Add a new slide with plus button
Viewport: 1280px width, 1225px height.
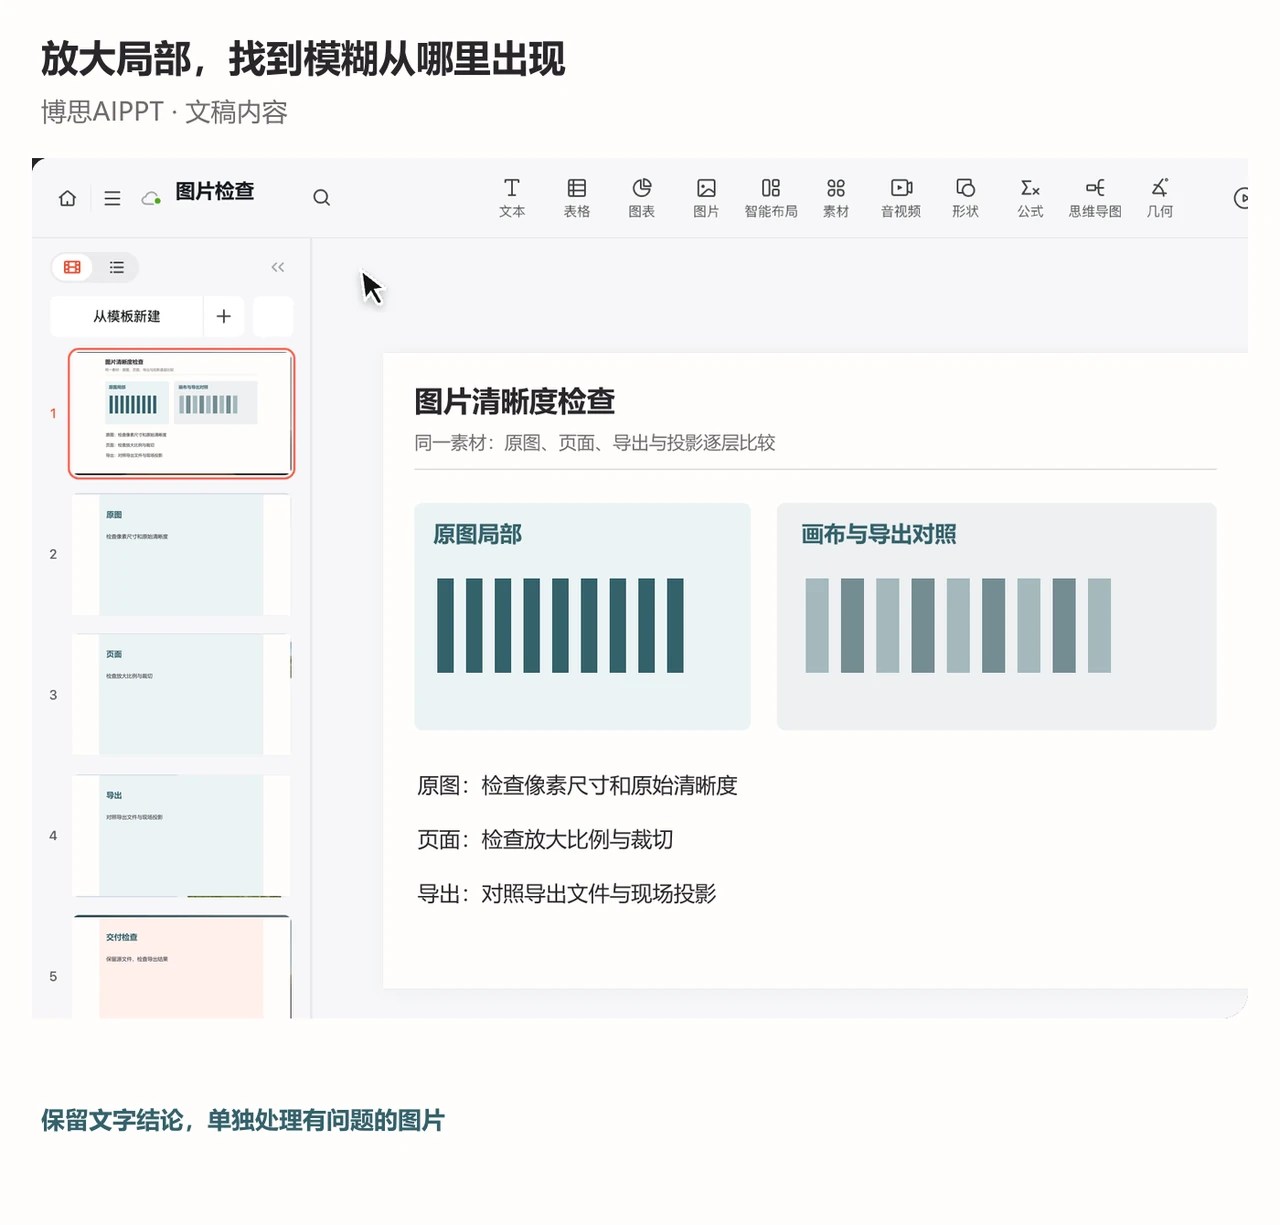224,316
